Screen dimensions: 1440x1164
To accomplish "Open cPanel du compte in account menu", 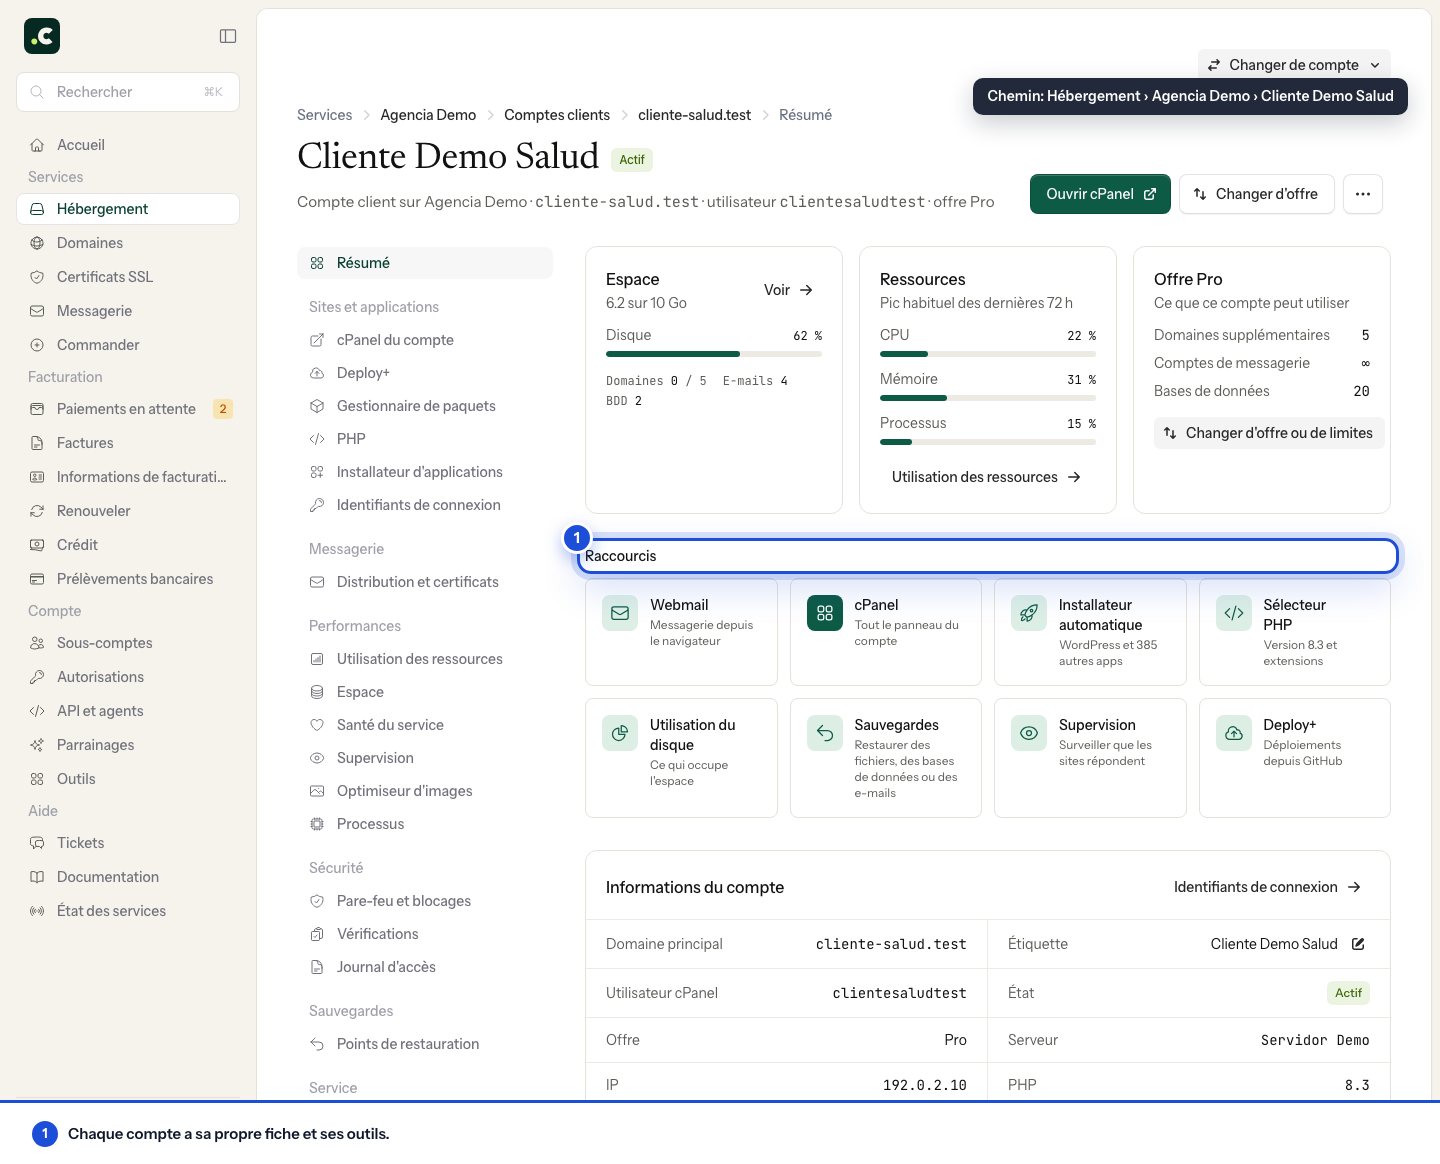I will tap(425, 340).
